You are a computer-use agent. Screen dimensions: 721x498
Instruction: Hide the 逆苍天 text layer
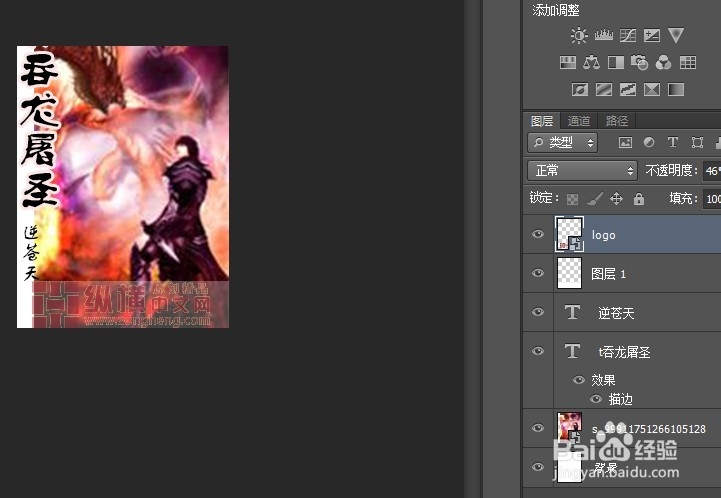[538, 312]
